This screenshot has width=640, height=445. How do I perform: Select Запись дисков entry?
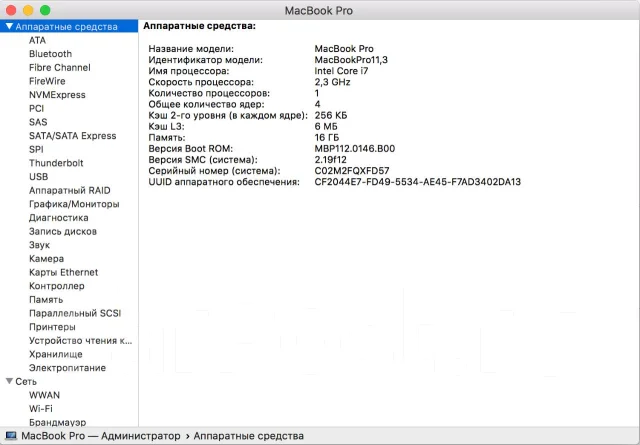point(62,231)
